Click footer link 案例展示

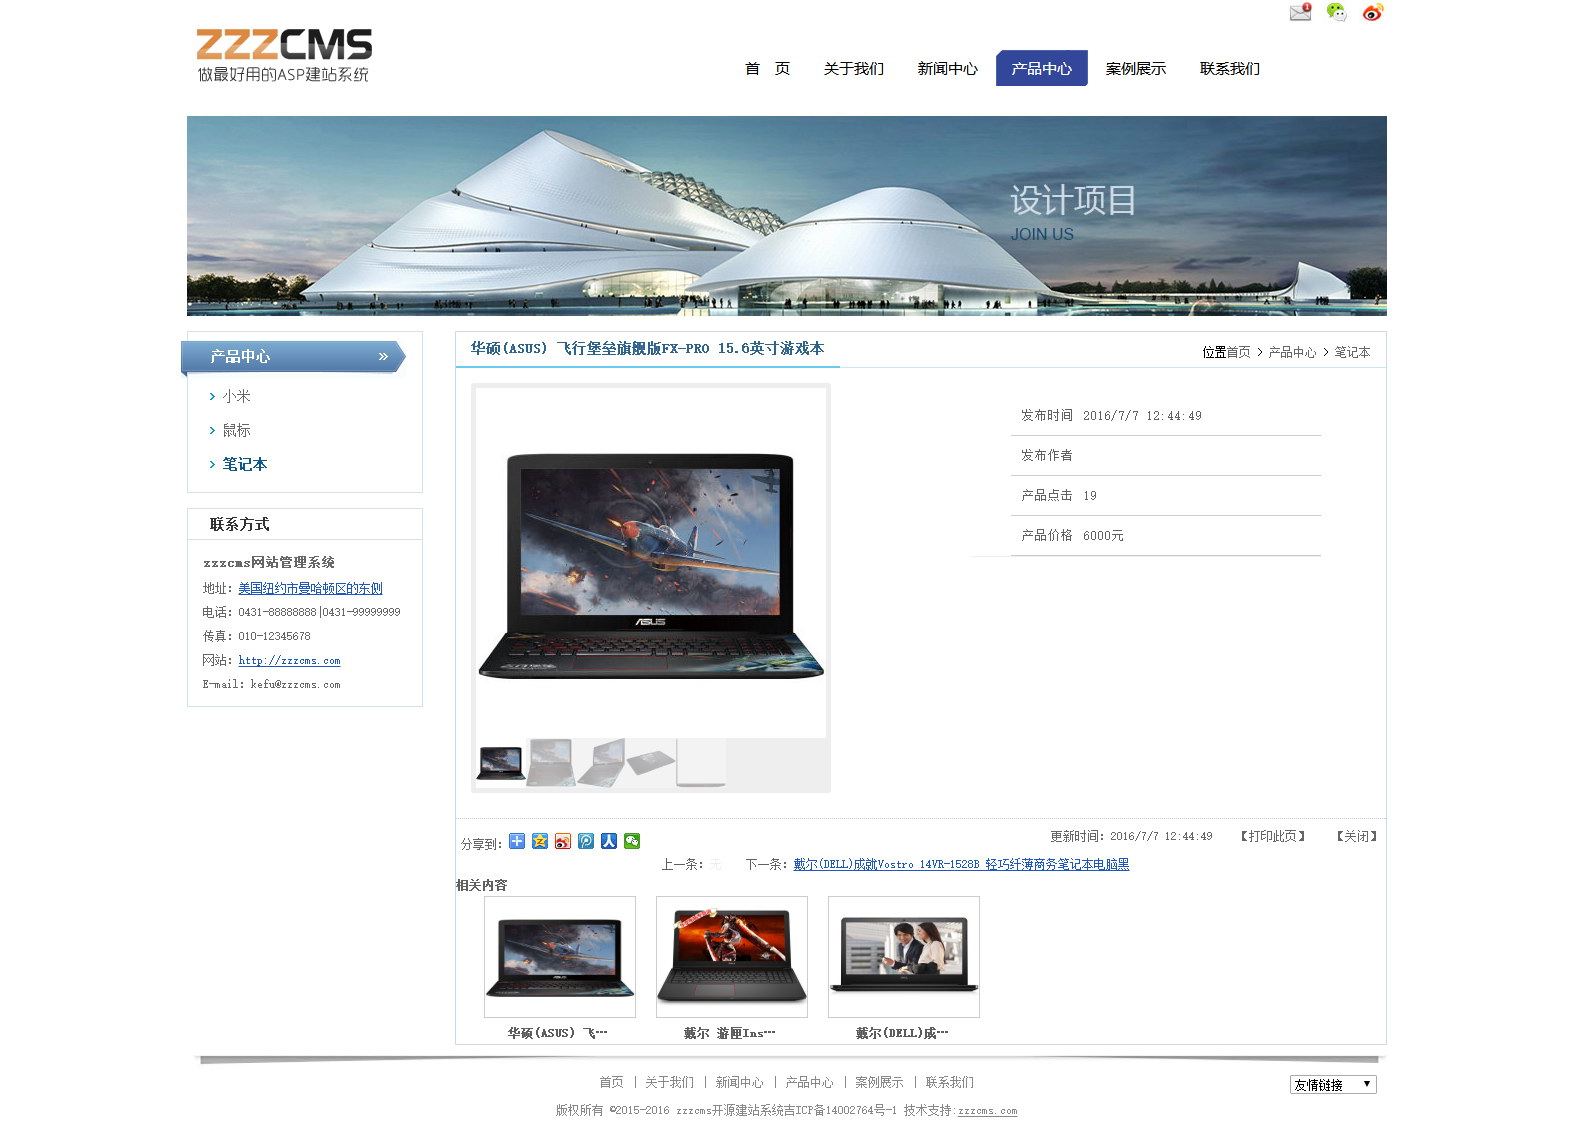pyautogui.click(x=879, y=1082)
